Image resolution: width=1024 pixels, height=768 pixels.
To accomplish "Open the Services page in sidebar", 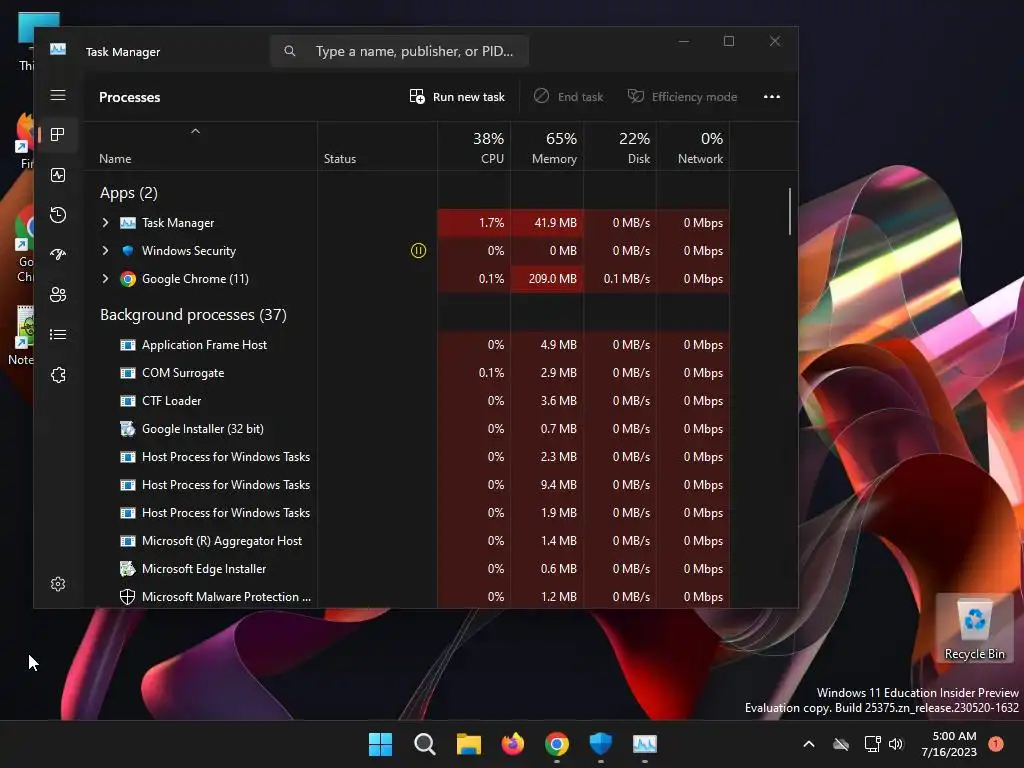I will 58,375.
